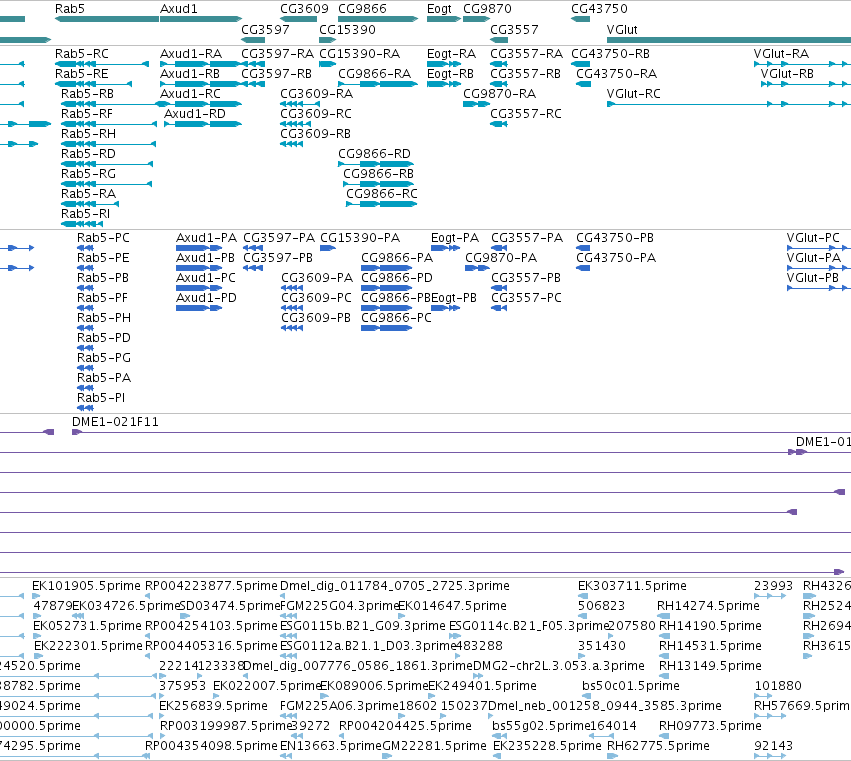Image resolution: width=851 pixels, height=761 pixels.
Task: Select EST RP004223877.5prime
Action: (211, 586)
